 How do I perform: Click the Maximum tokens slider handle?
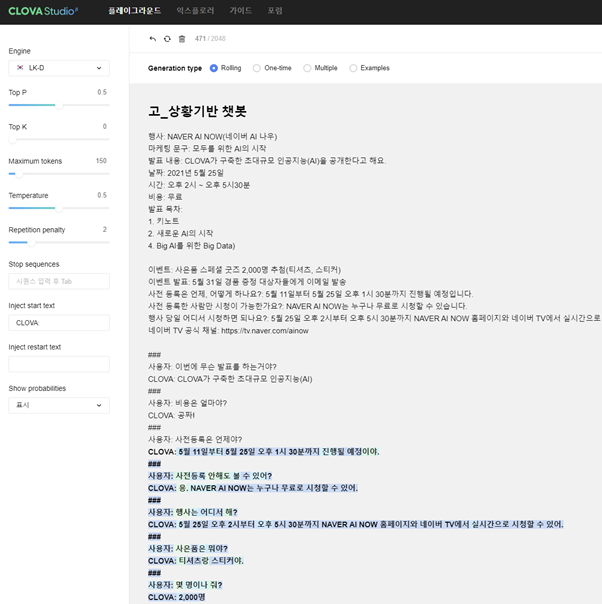(19, 174)
